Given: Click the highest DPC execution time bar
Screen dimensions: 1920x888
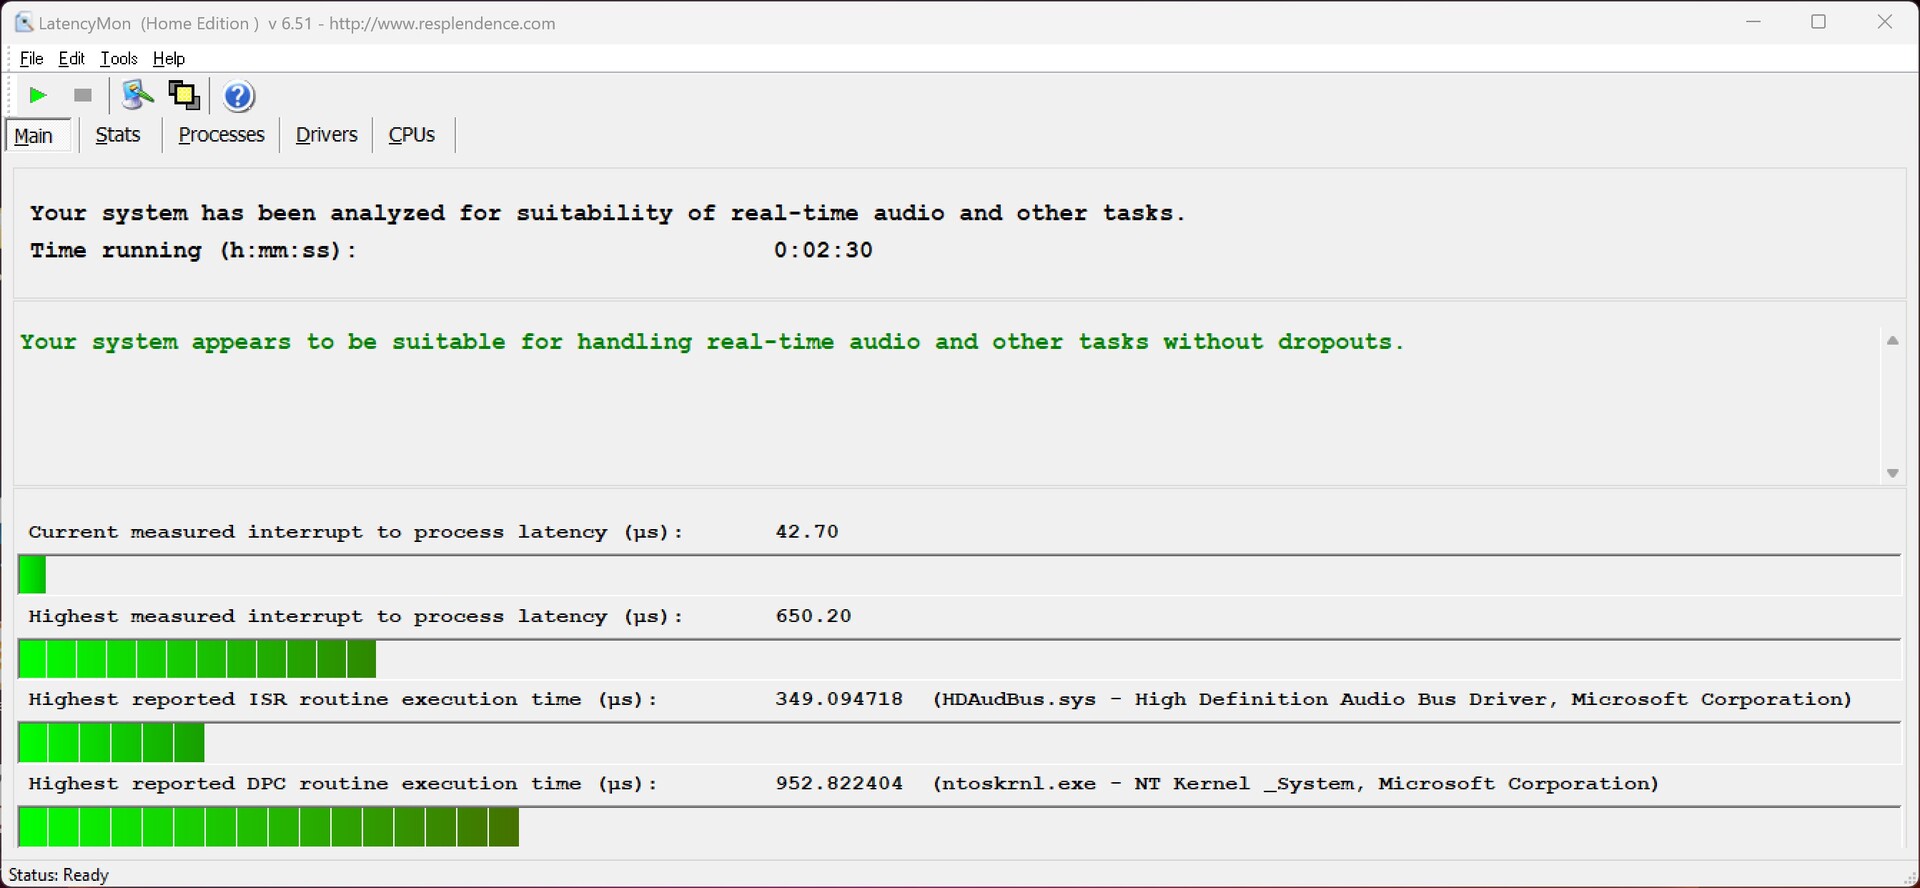Looking at the screenshot, I should pyautogui.click(x=269, y=827).
